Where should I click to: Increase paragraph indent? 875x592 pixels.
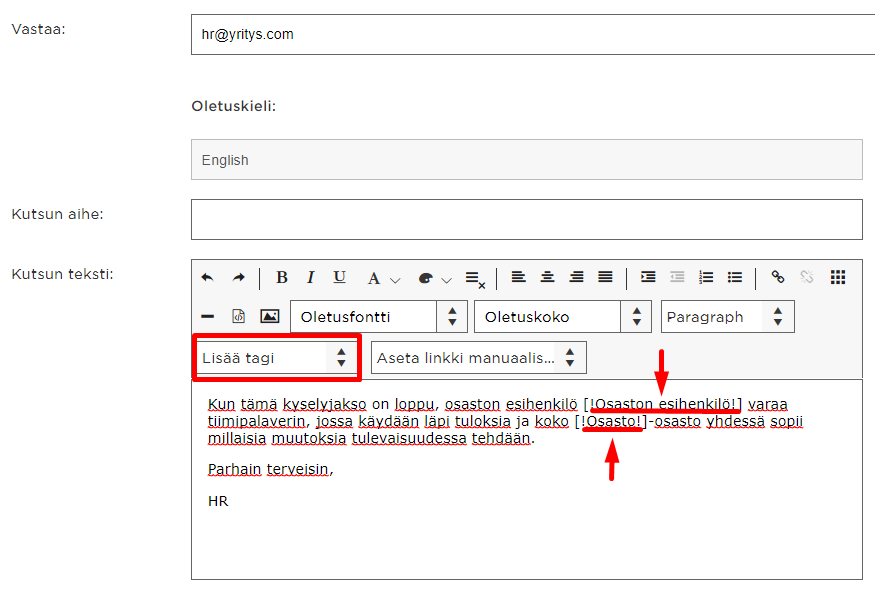(x=648, y=277)
